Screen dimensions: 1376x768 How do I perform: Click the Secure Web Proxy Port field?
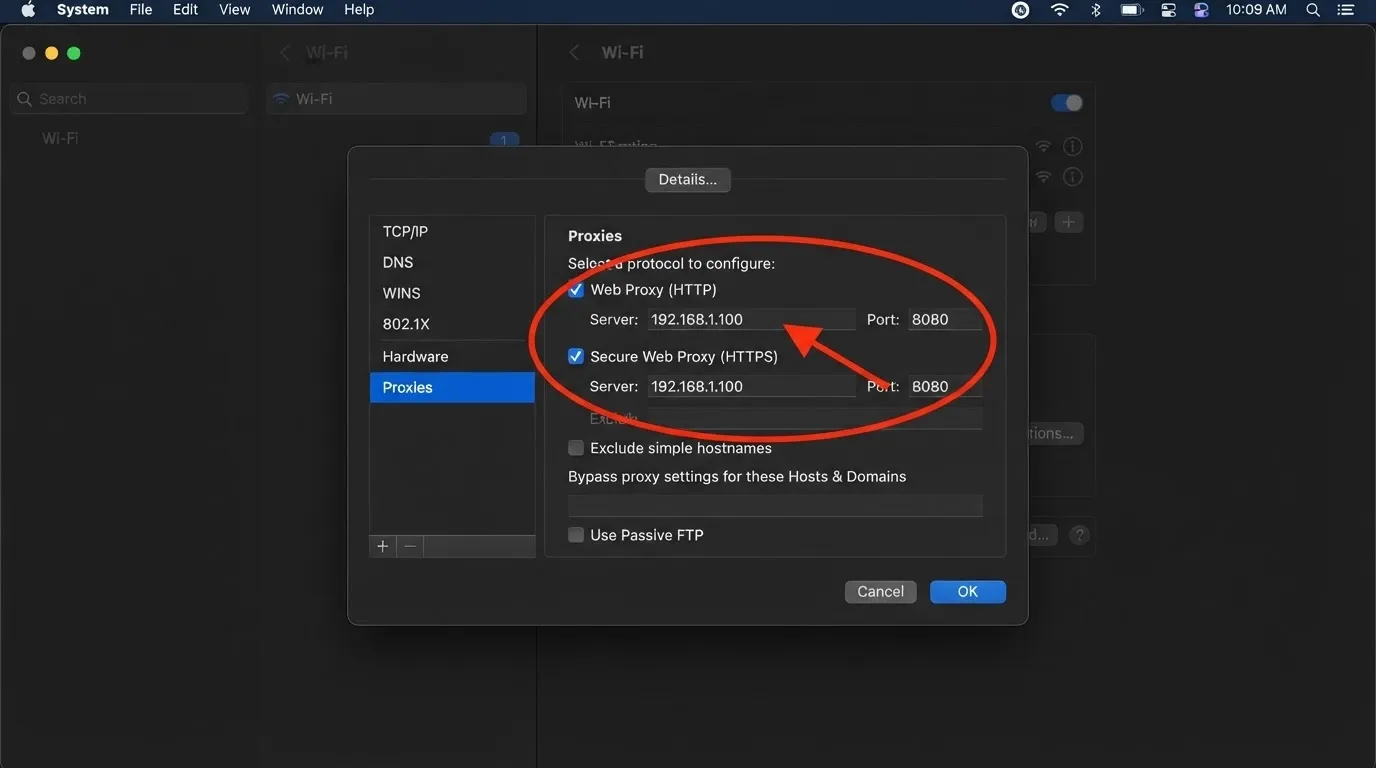coord(945,387)
